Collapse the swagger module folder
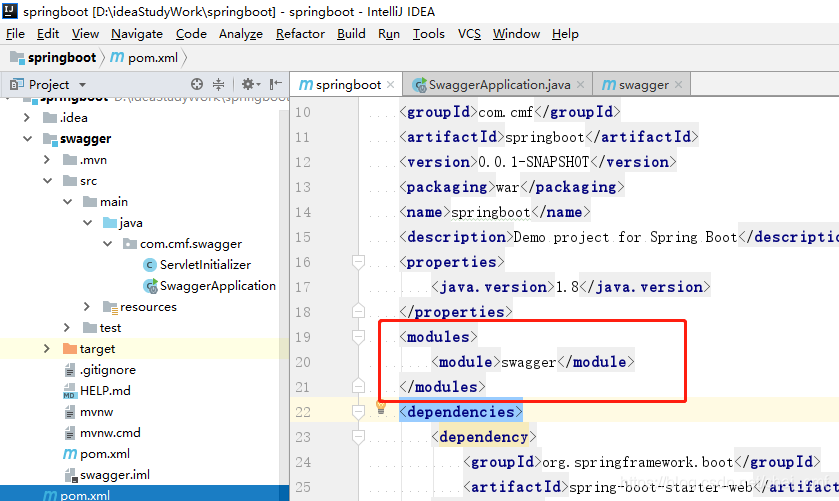 (27, 139)
